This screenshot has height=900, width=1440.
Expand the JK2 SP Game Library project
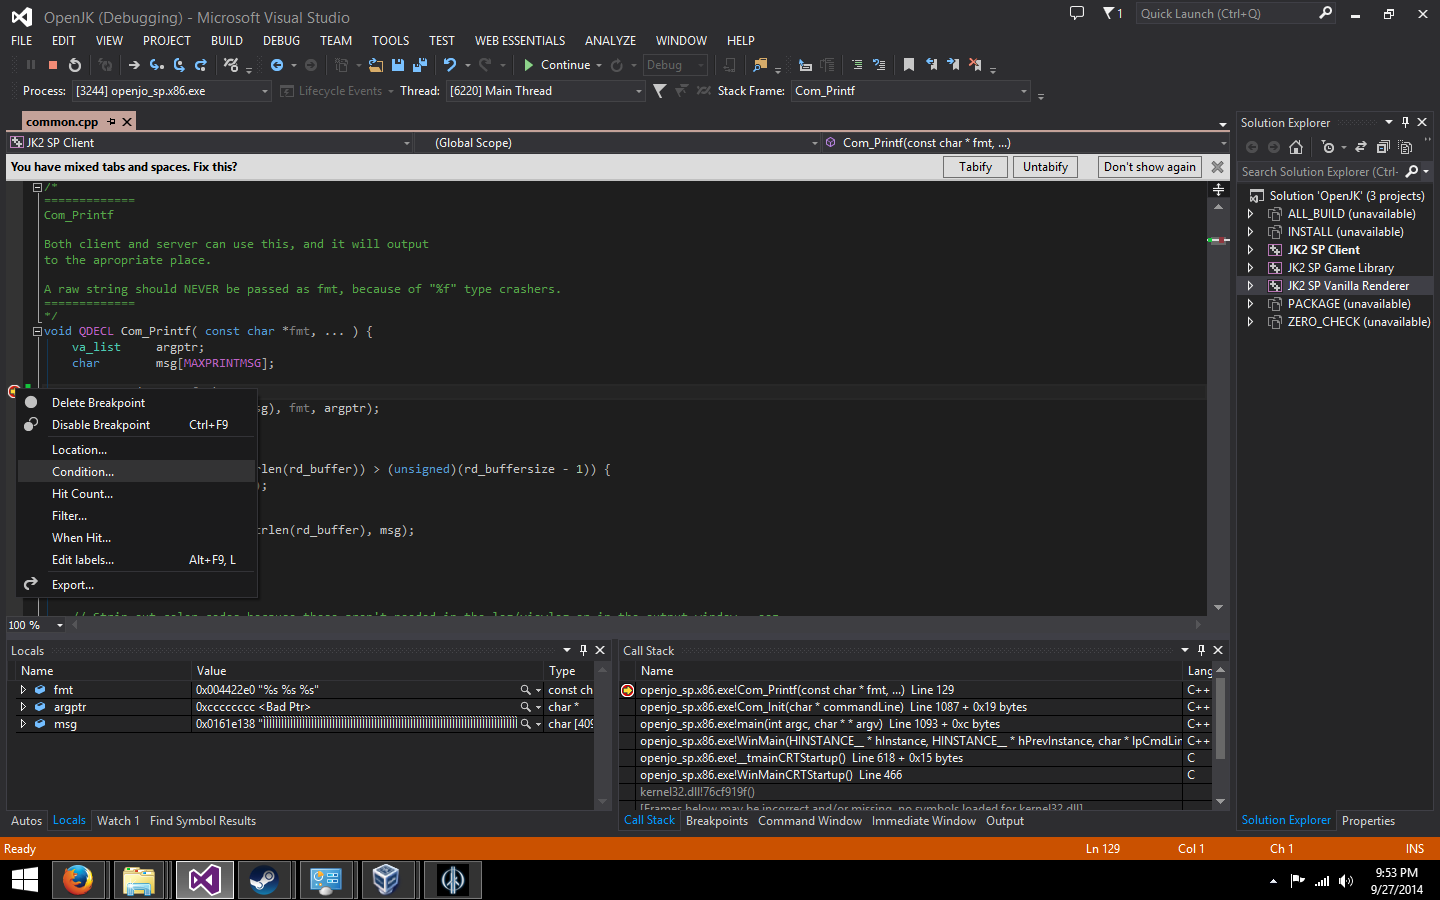point(1250,268)
